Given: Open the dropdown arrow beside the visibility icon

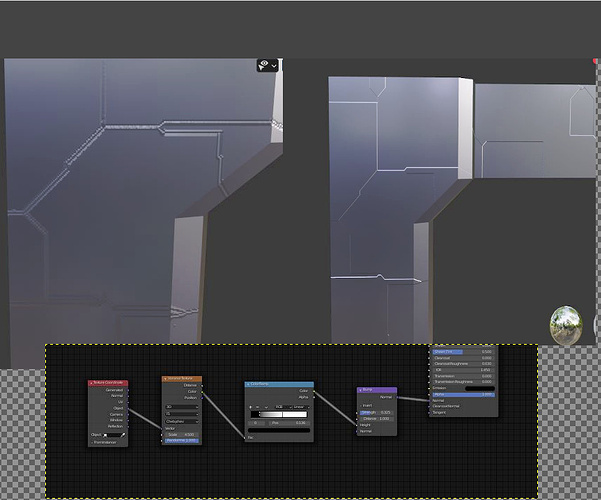Looking at the screenshot, I should [x=274, y=66].
